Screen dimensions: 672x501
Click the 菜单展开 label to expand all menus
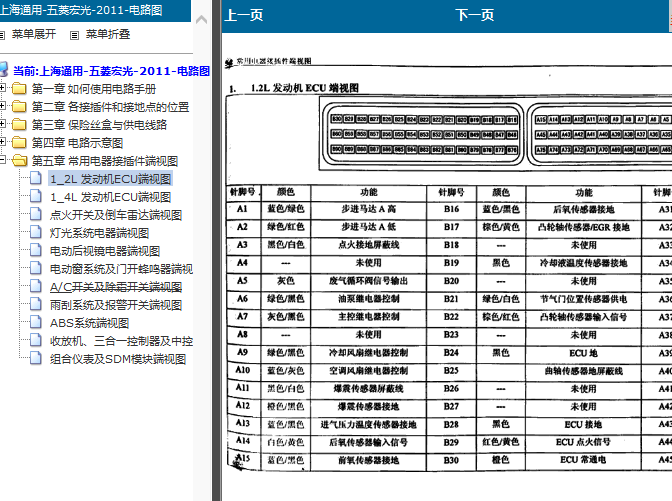34,34
